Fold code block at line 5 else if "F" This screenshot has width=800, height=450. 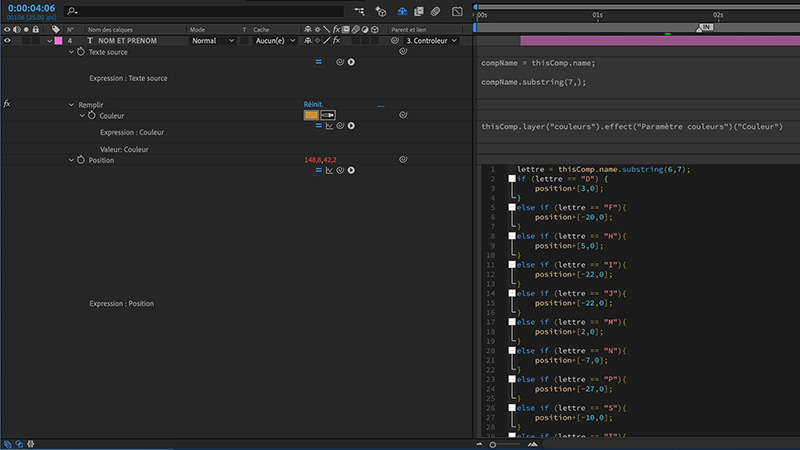(x=512, y=207)
